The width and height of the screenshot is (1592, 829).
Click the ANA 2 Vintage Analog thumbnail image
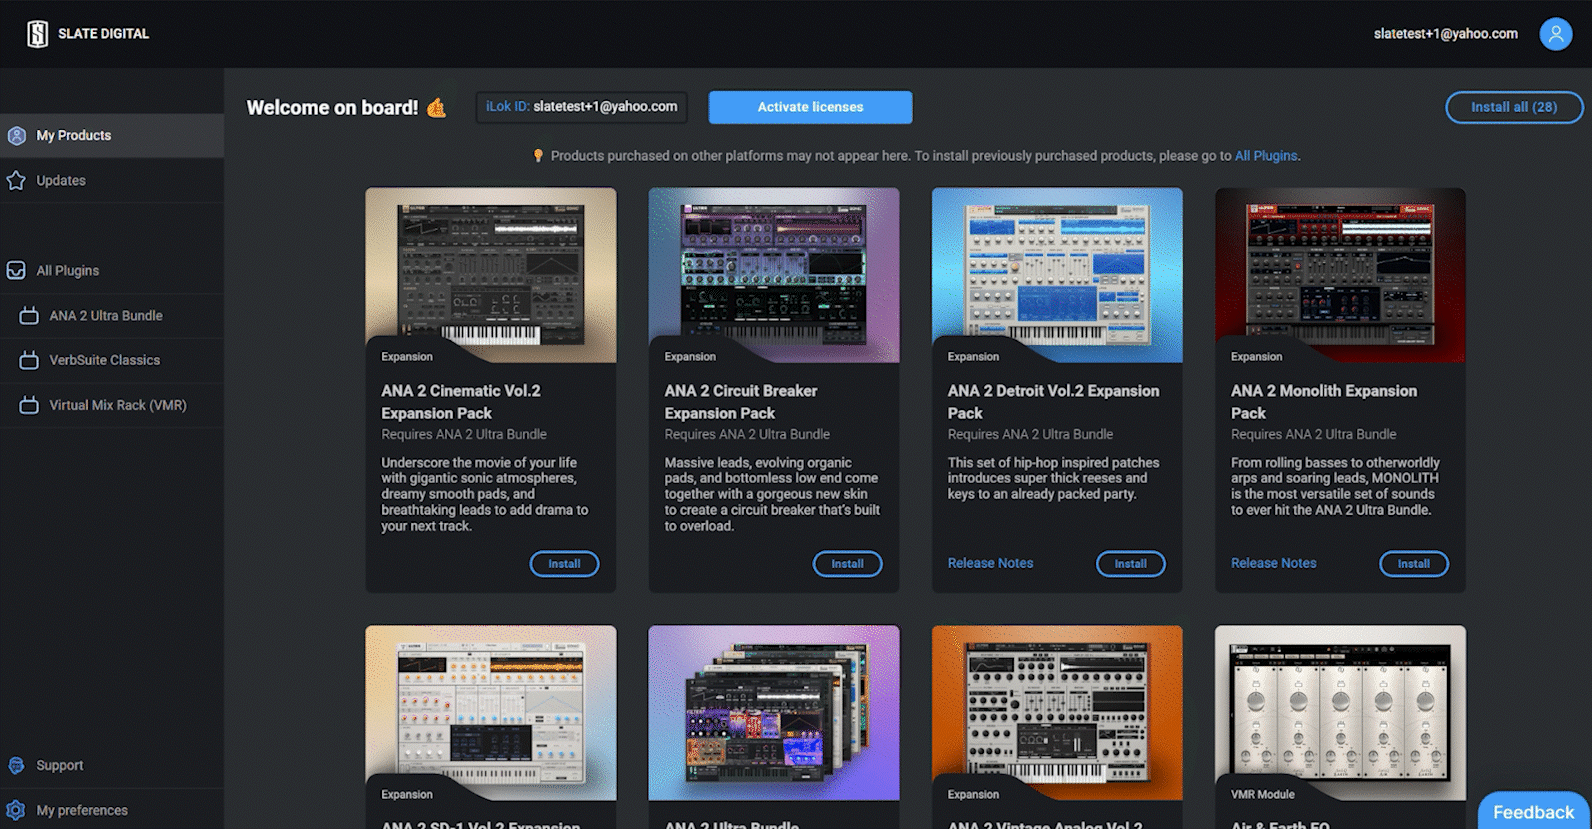pyautogui.click(x=1057, y=713)
